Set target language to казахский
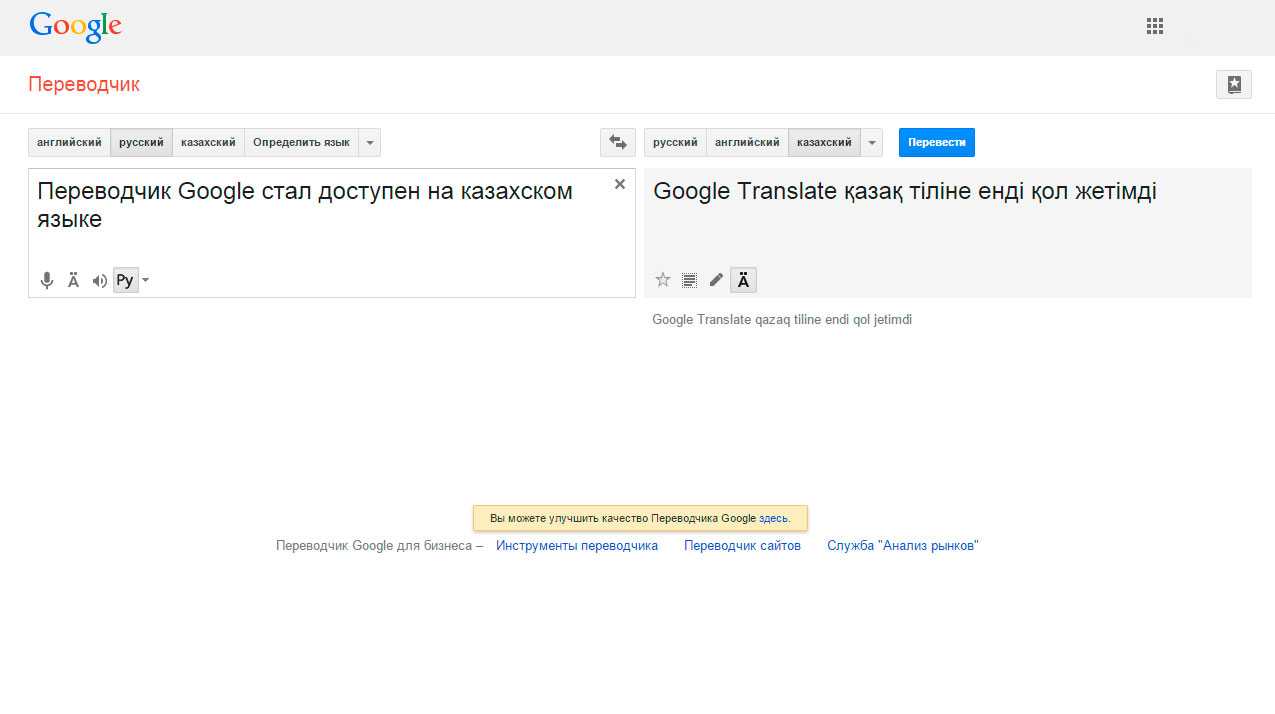The width and height of the screenshot is (1275, 714). 824,143
